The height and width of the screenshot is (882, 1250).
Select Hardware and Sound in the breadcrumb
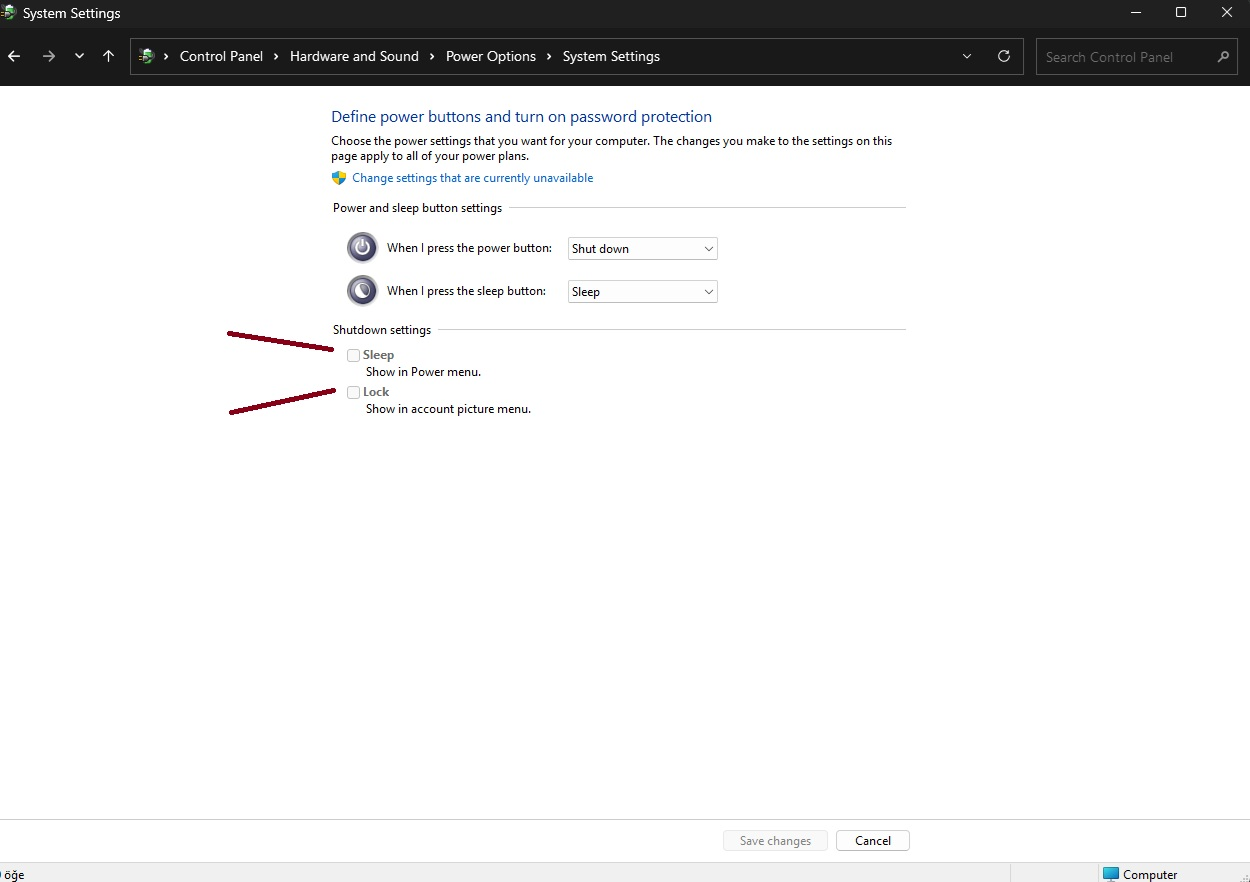click(354, 57)
